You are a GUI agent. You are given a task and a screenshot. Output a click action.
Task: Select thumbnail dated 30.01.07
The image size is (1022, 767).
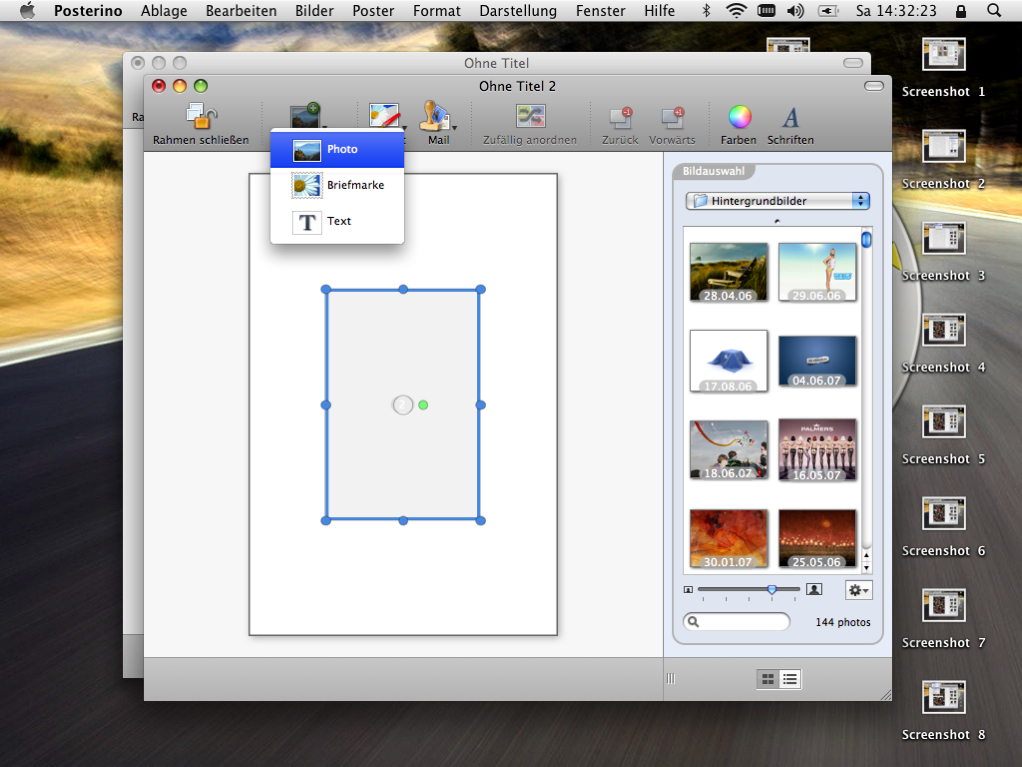[729, 539]
